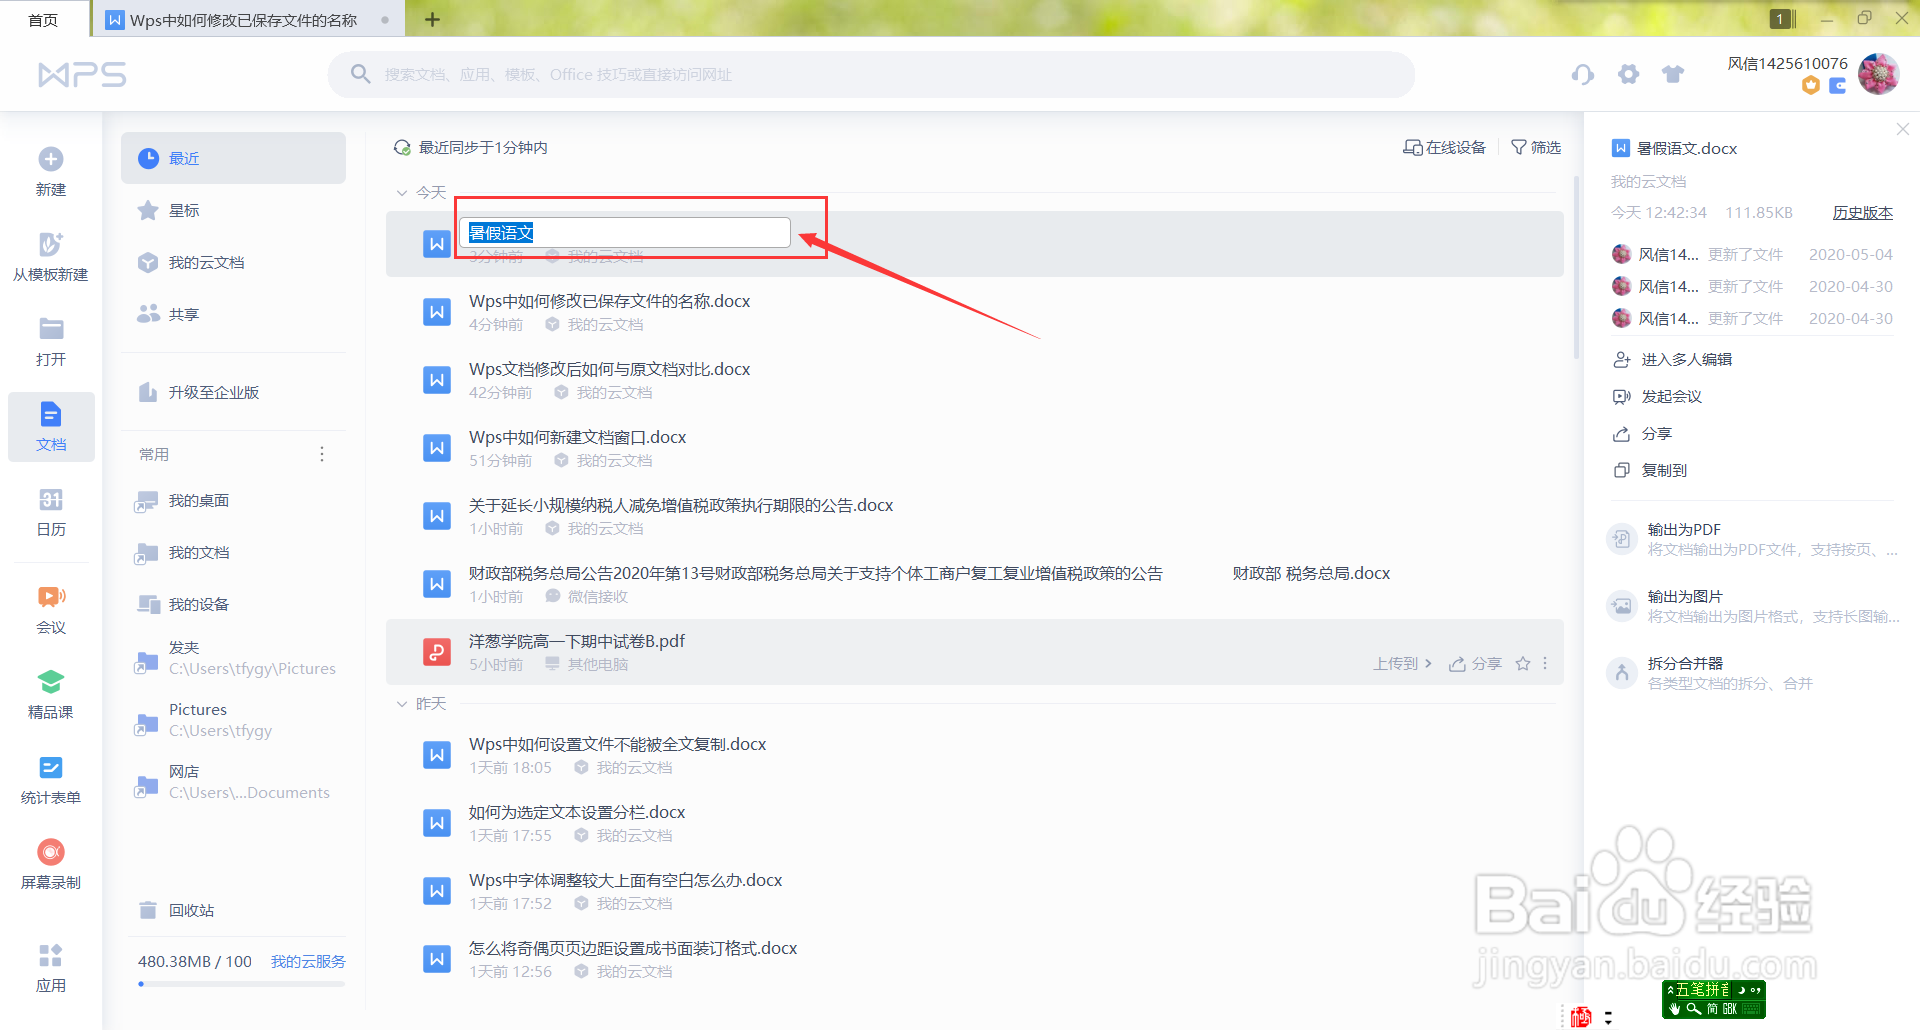The height and width of the screenshot is (1030, 1920).
Task: Collapse the 今天 file group
Action: (x=403, y=192)
